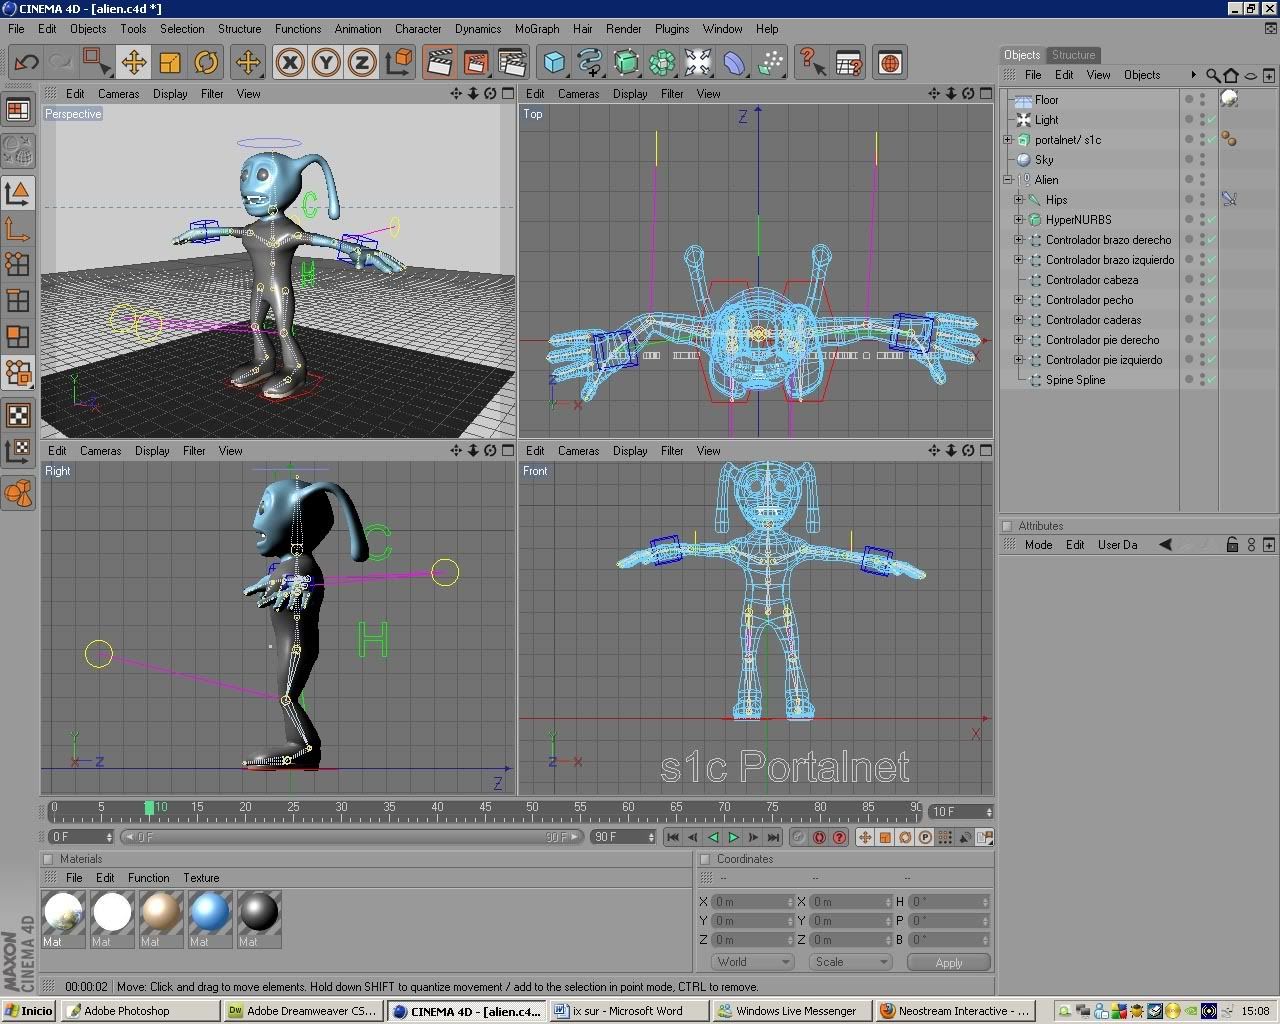The width and height of the screenshot is (1280, 1024).
Task: Click the Undo arrow in the top toolbar
Action: (26, 63)
